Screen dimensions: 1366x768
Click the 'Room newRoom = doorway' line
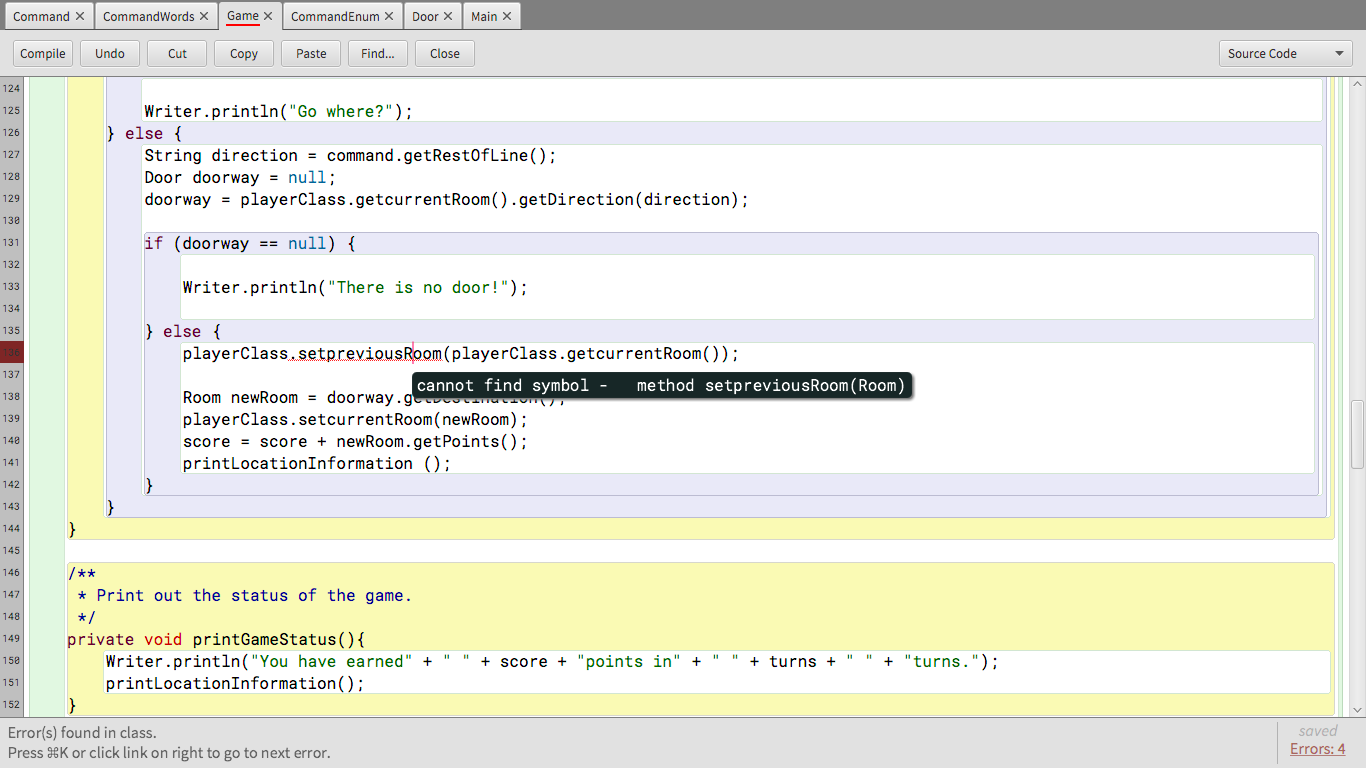374,397
